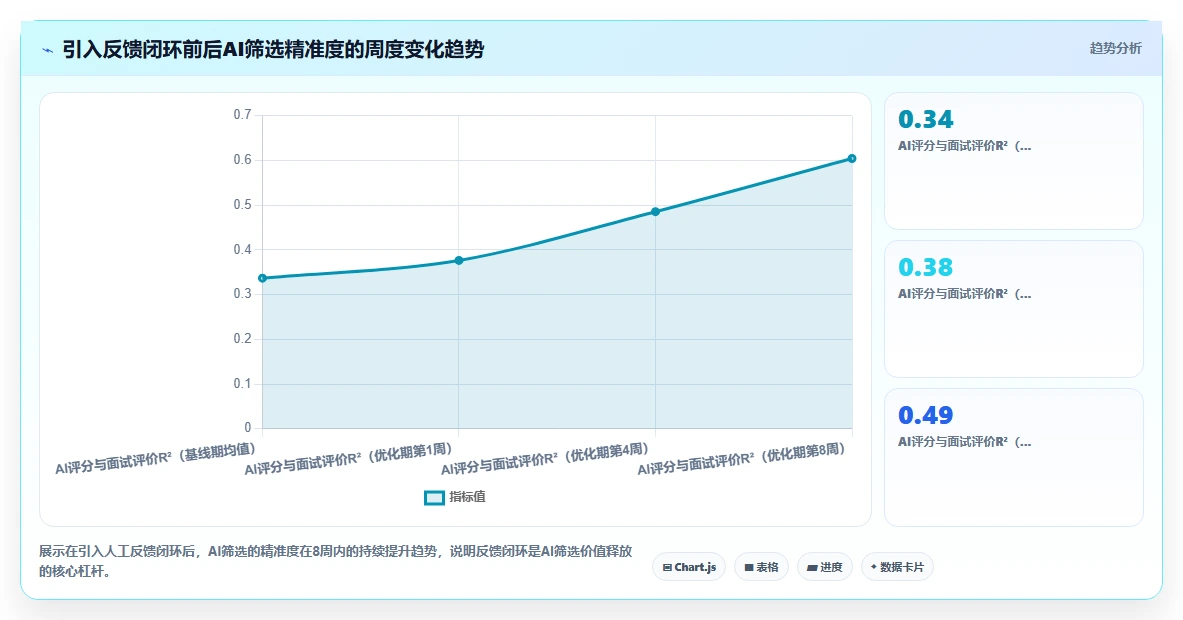Click the star icon in 数据卡片 chip

pyautogui.click(x=874, y=566)
